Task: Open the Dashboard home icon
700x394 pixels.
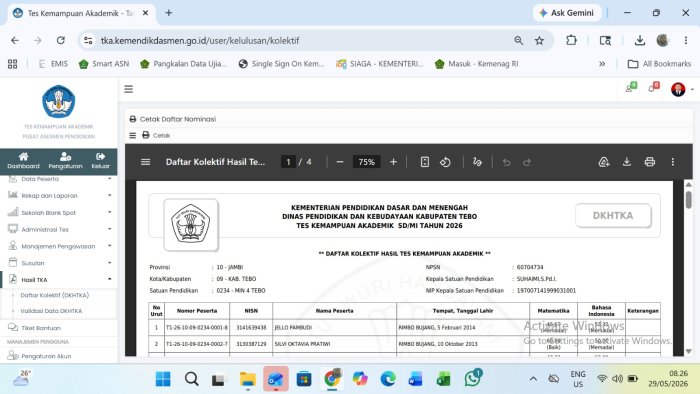Action: click(x=23, y=161)
